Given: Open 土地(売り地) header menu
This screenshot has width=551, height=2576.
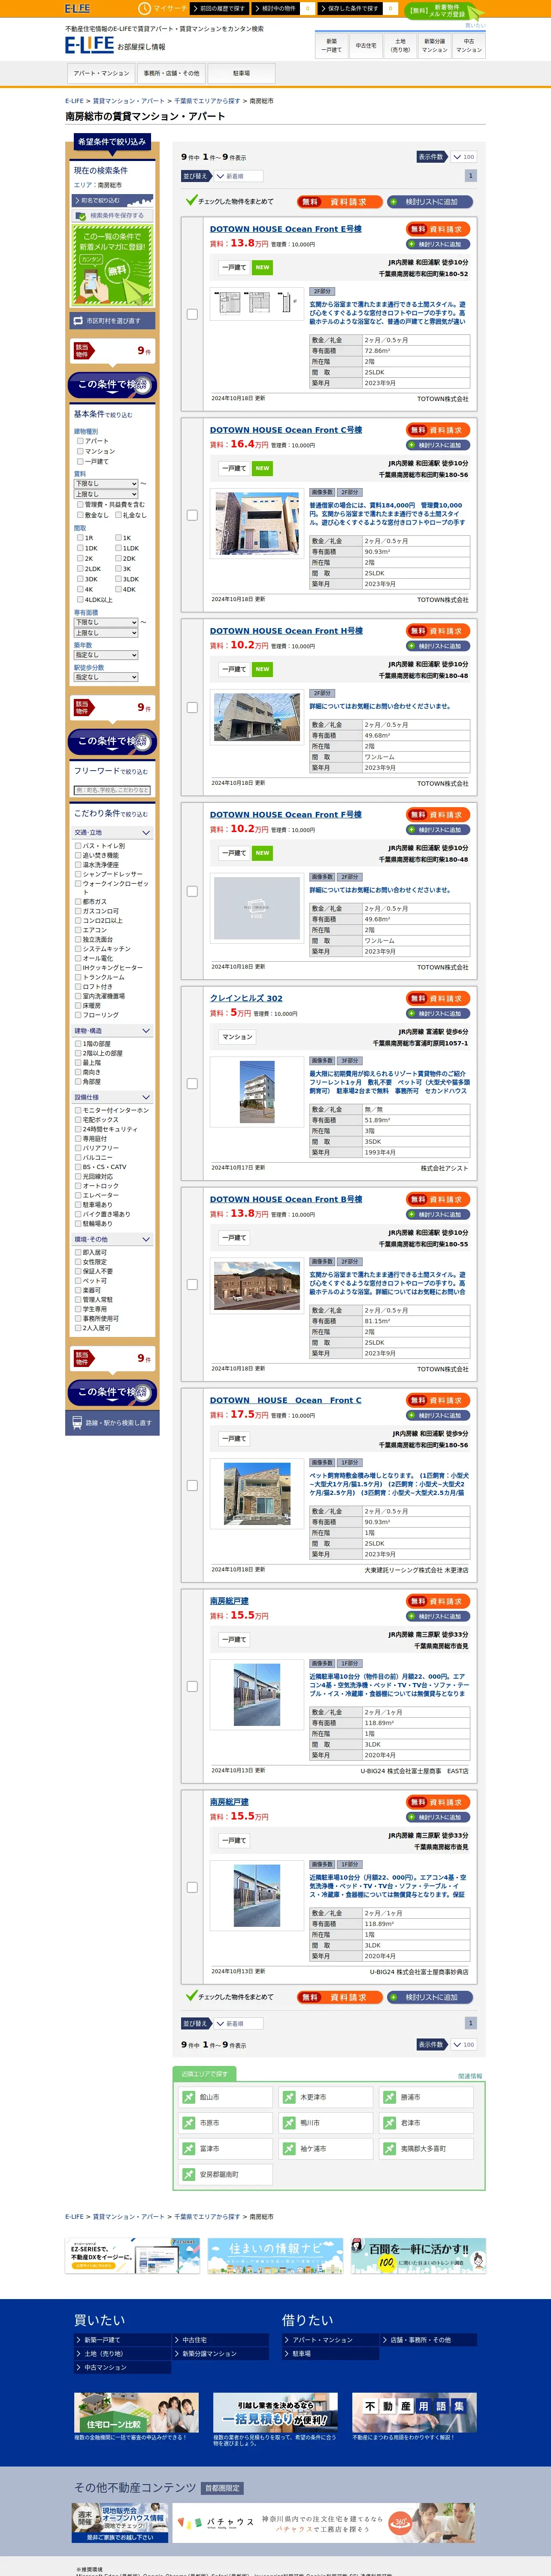Looking at the screenshot, I should click(x=400, y=45).
